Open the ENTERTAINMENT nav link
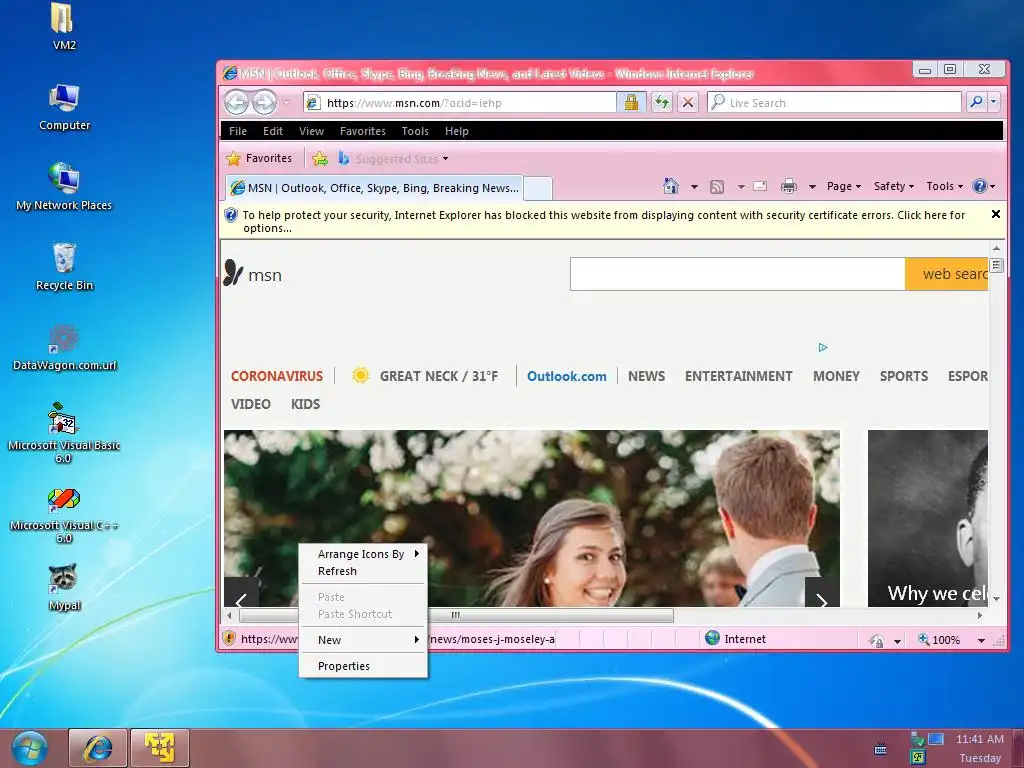 point(738,376)
